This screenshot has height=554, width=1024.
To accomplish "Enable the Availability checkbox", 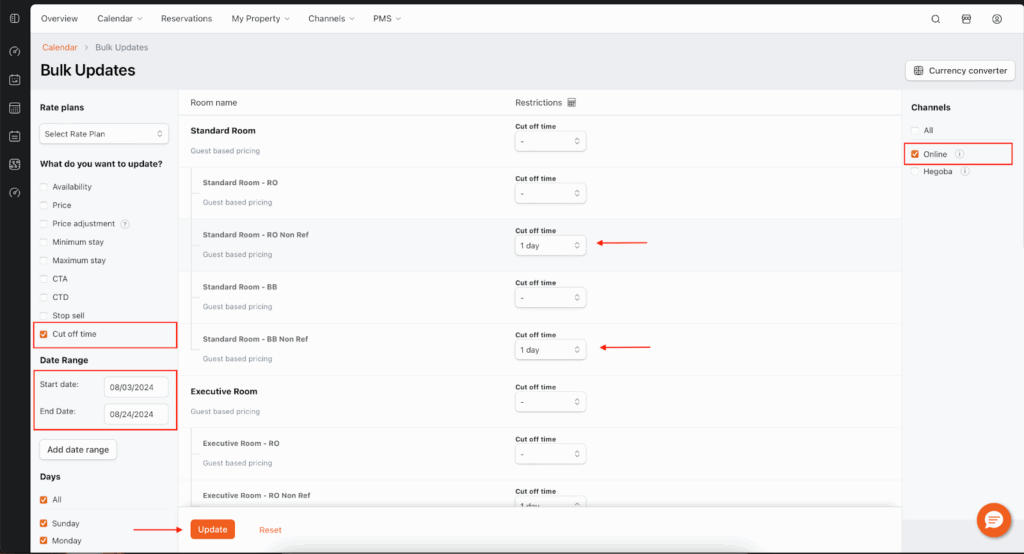I will pos(43,187).
